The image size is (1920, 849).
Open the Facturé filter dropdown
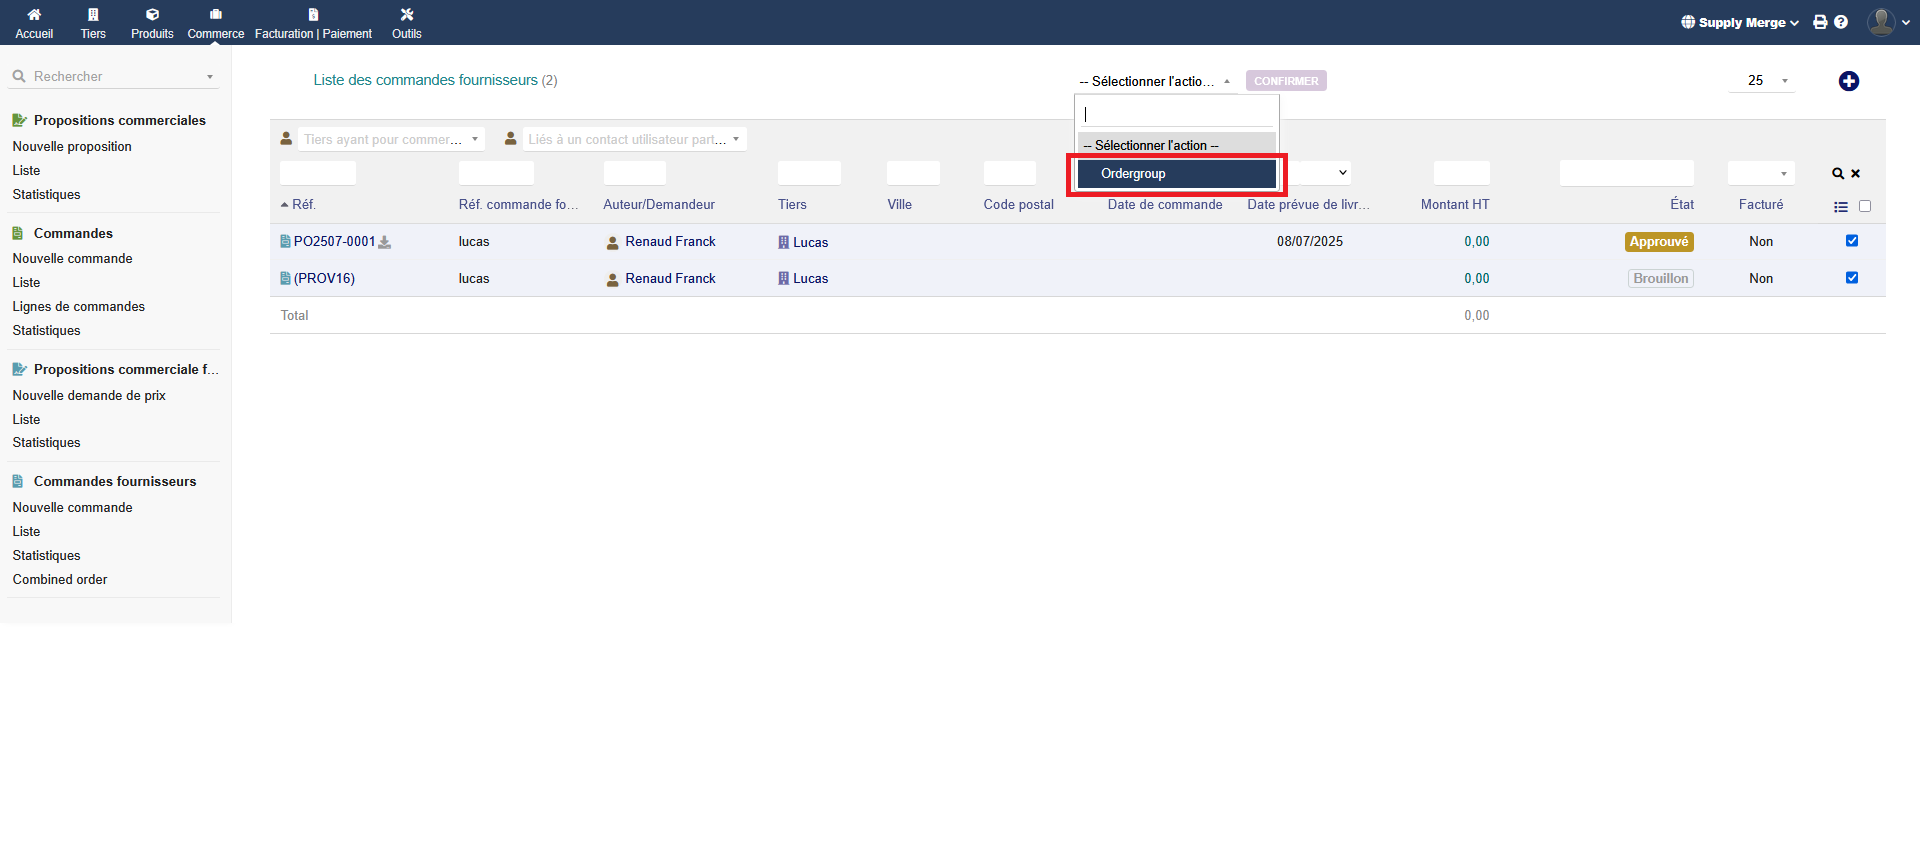coord(1761,174)
